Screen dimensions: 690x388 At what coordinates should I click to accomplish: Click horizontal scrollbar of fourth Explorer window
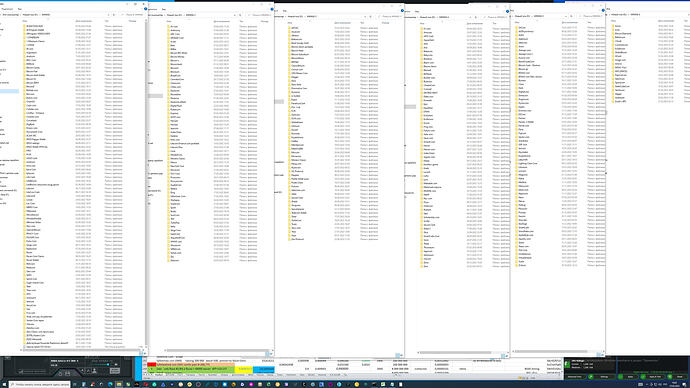click(455, 352)
